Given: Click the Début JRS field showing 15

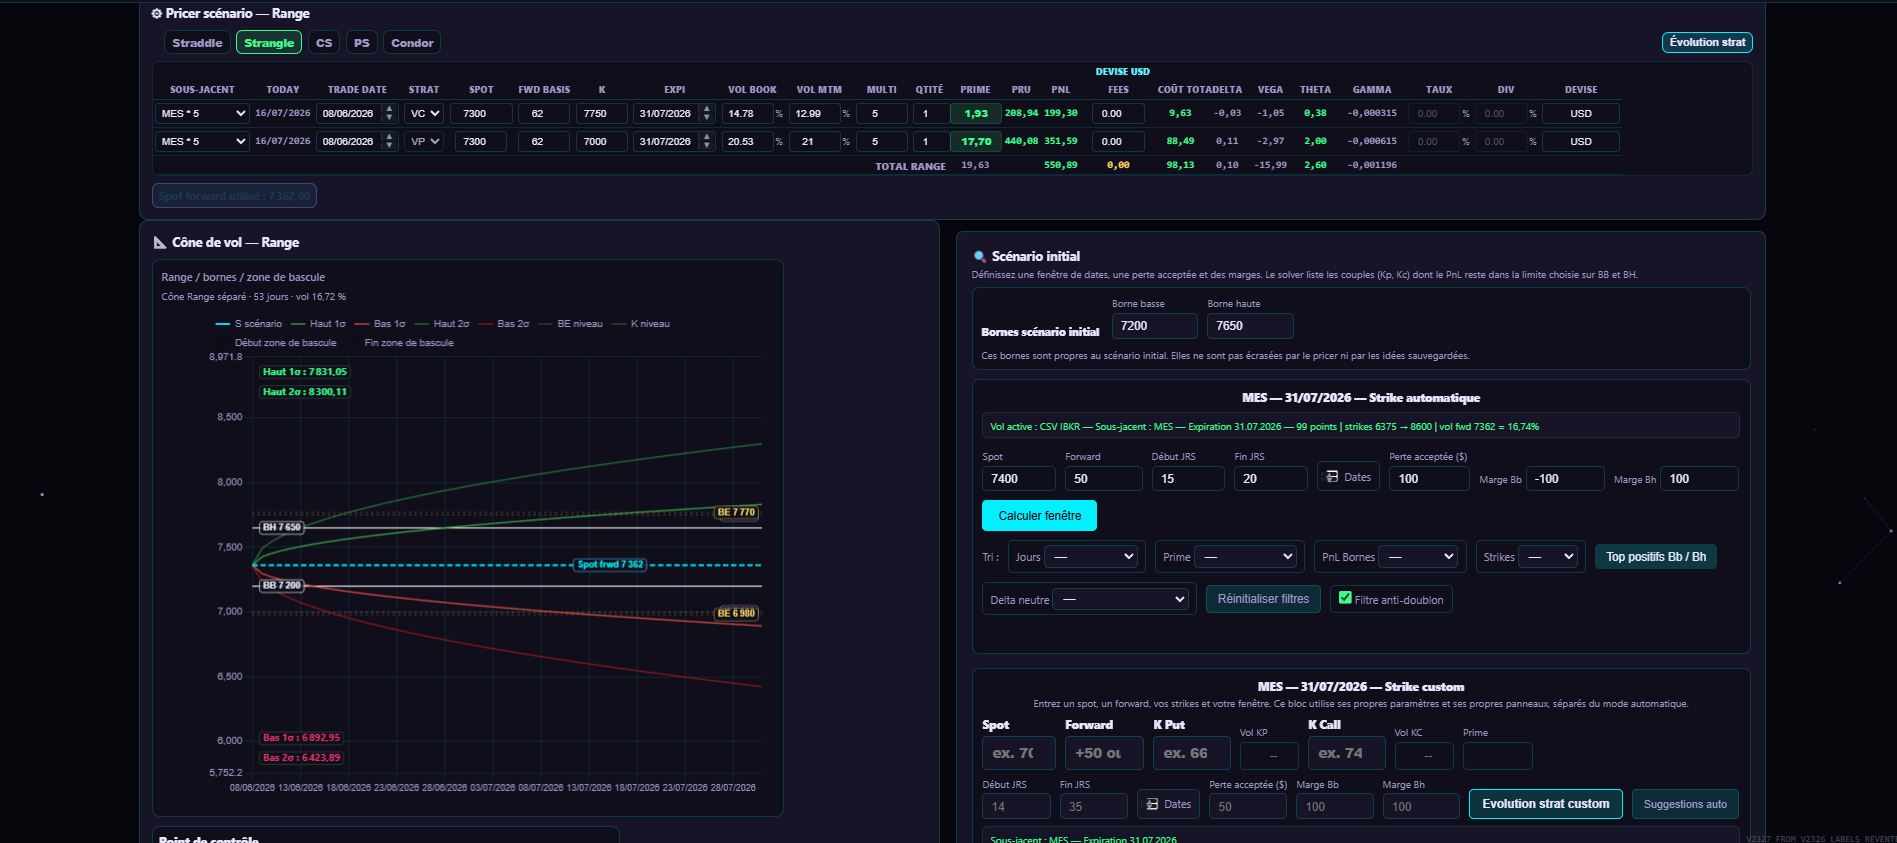Looking at the screenshot, I should click(1187, 479).
